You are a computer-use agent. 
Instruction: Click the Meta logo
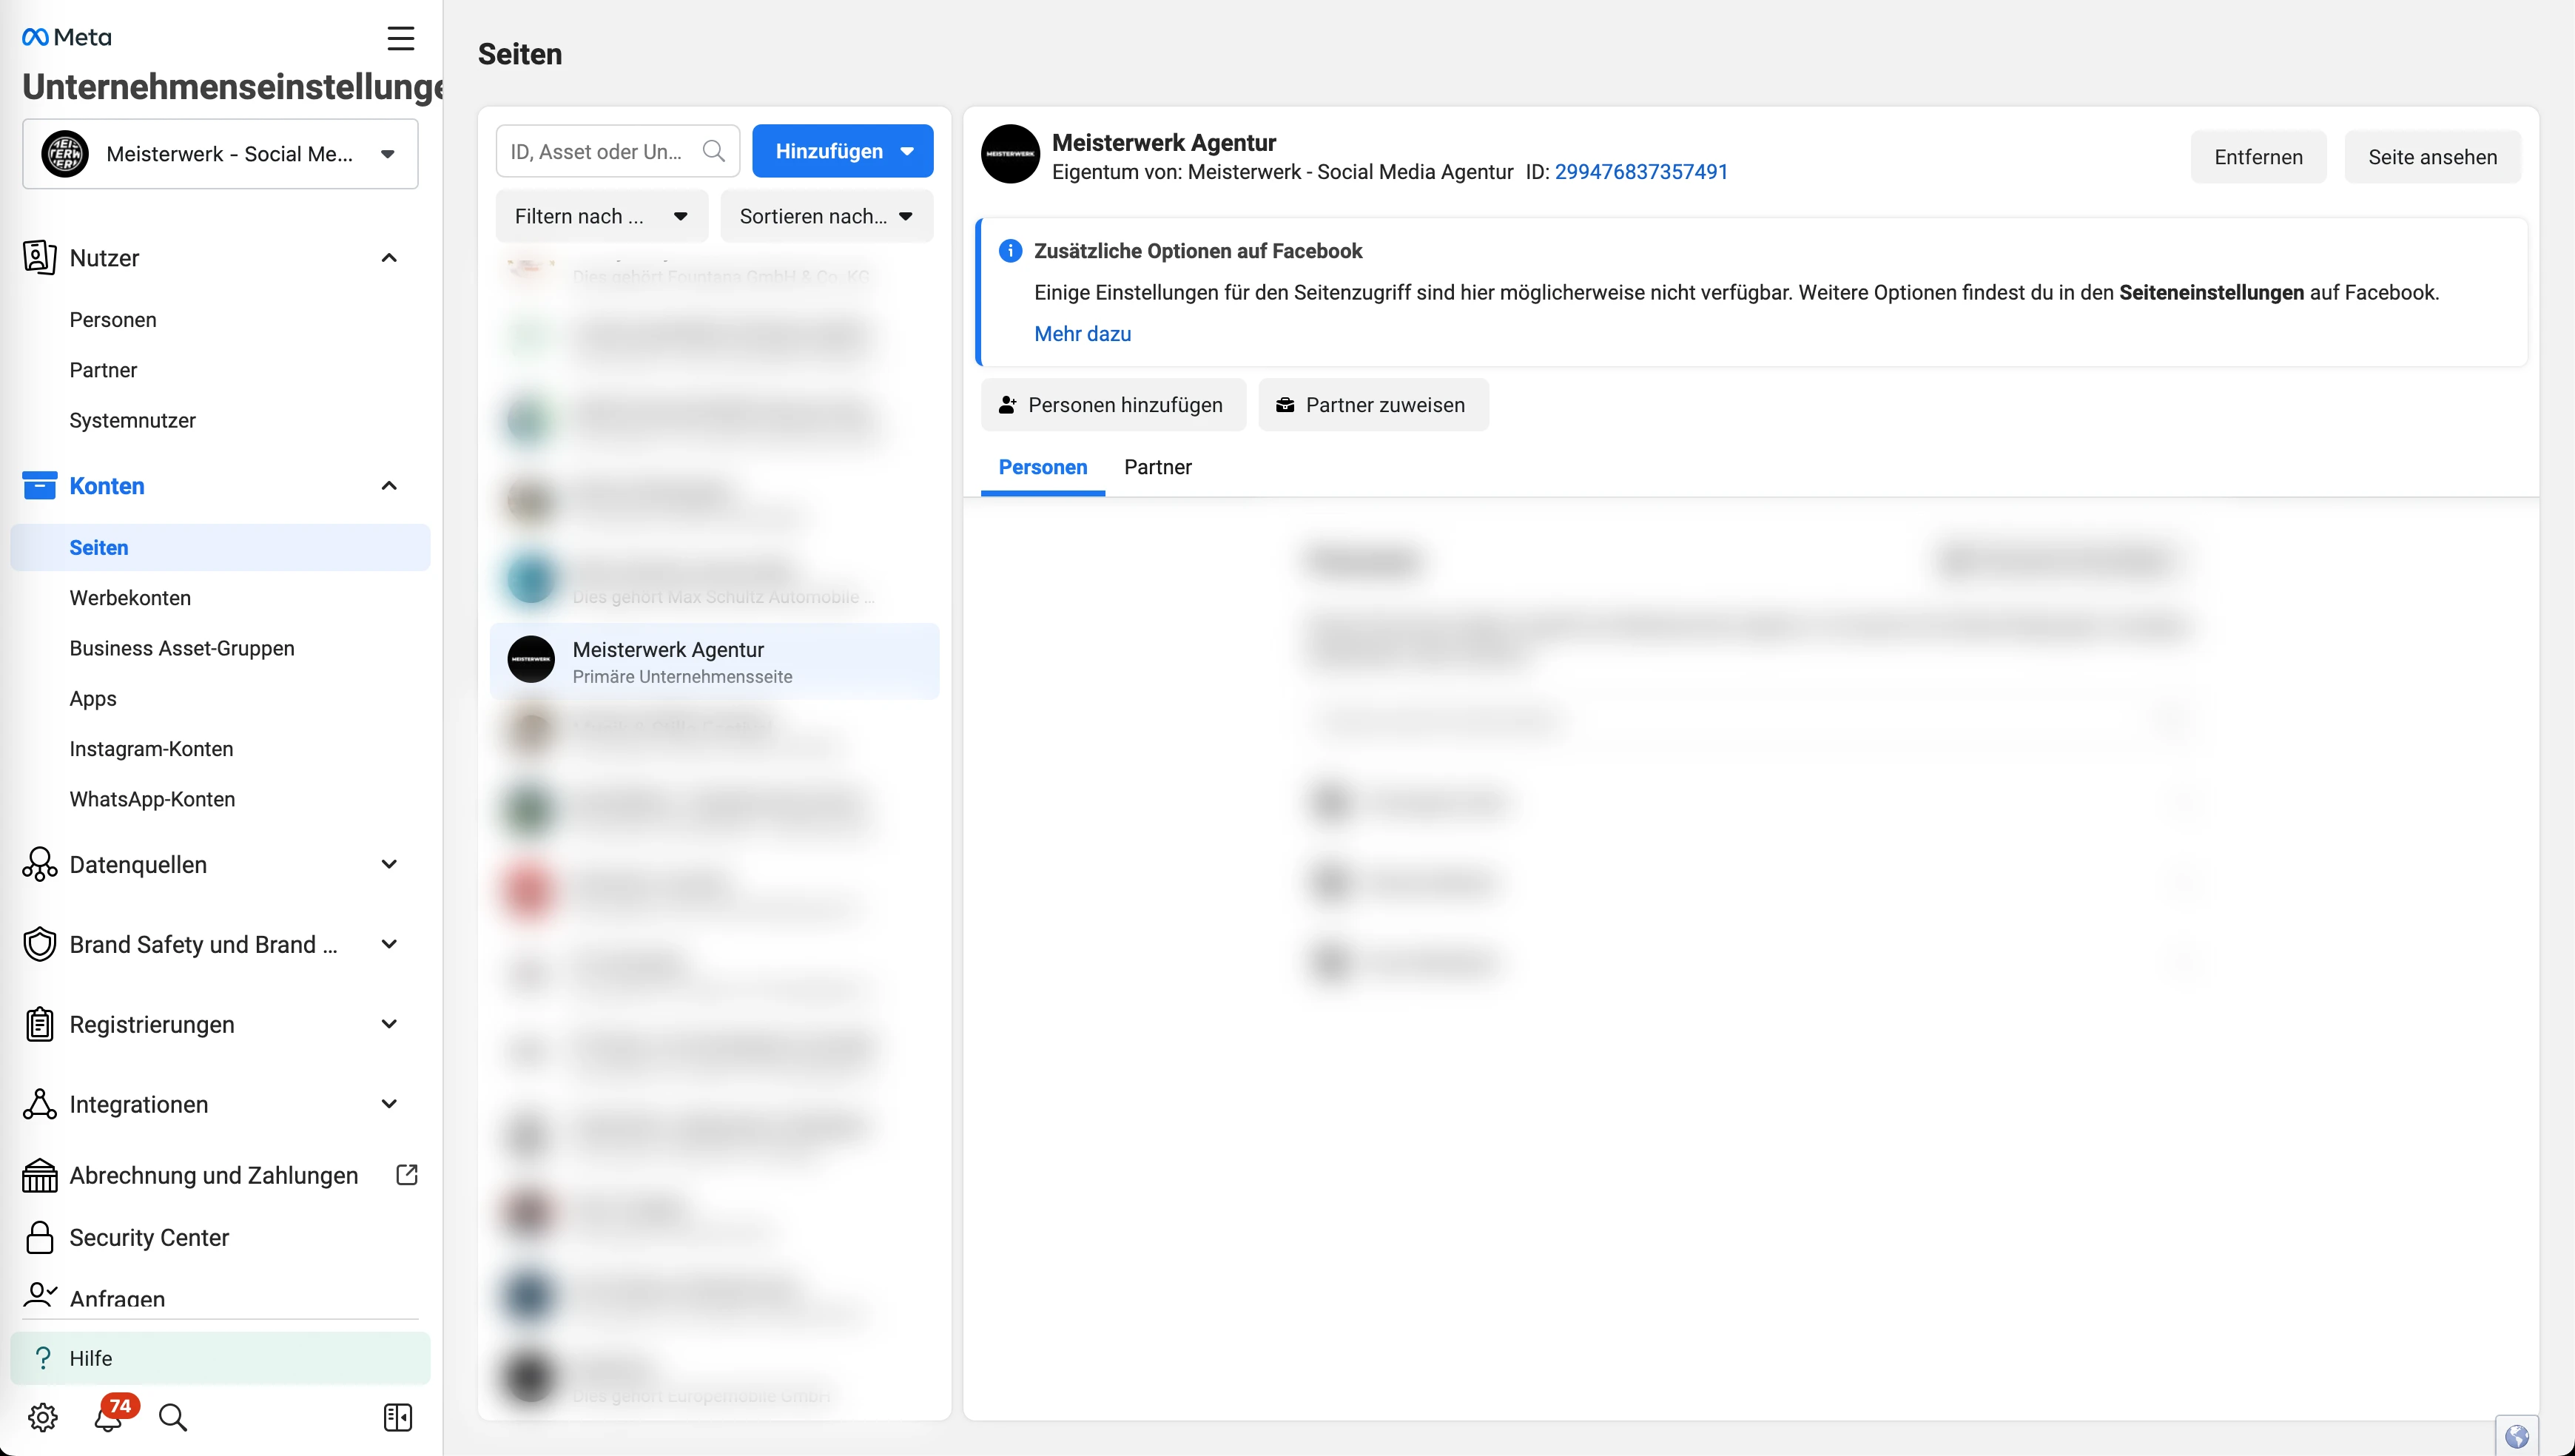point(66,37)
